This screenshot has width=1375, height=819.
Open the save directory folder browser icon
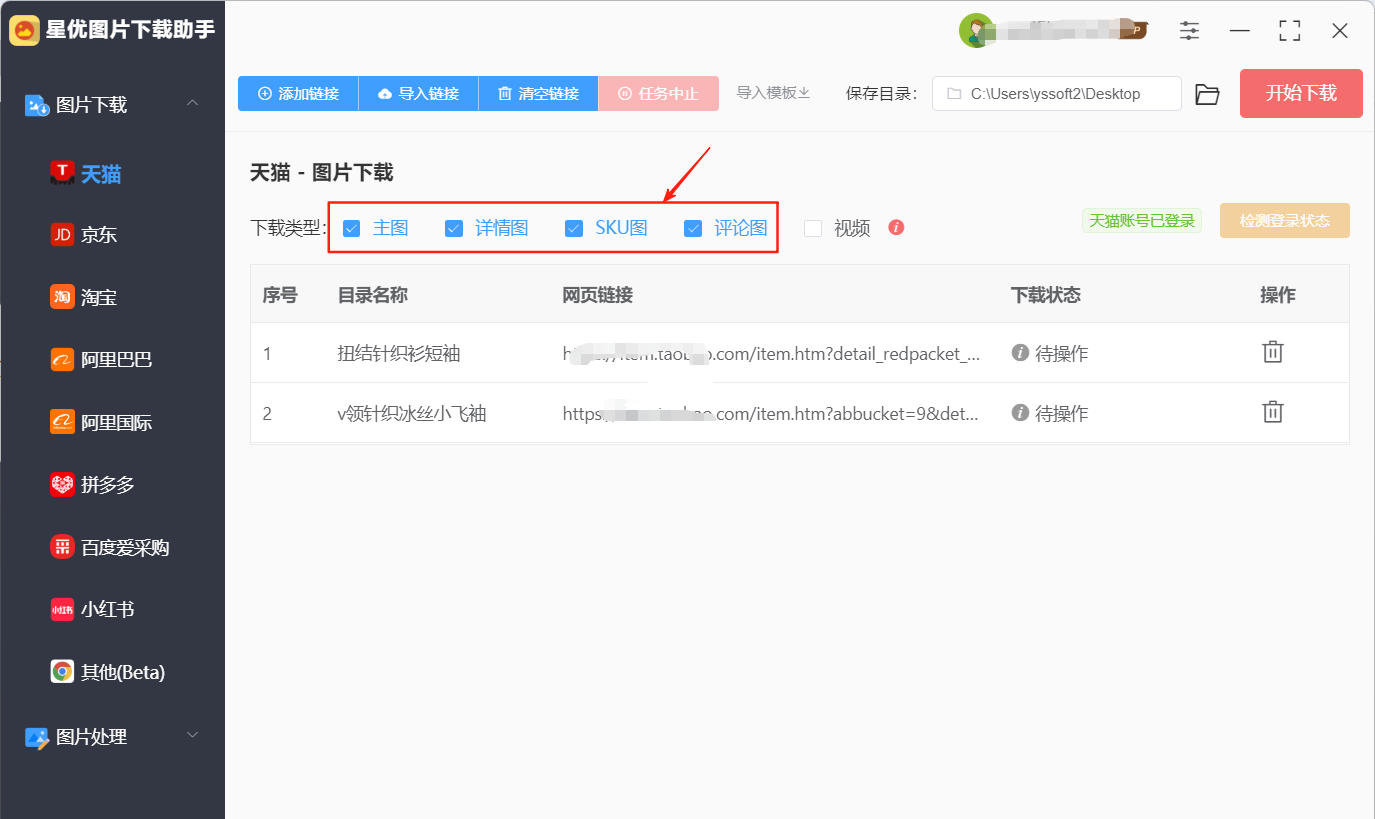(x=1207, y=95)
